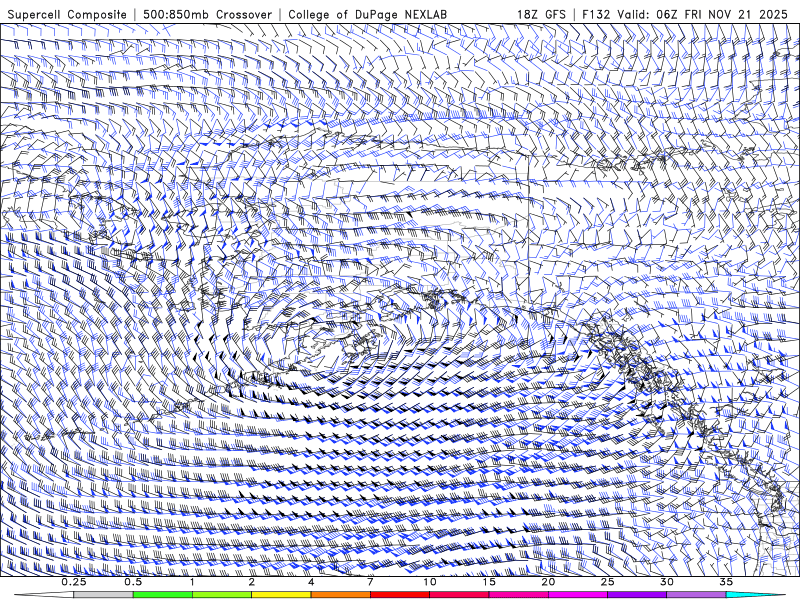Pick the hot pink swatch between 15 and 20
800x600 pixels.
point(518,595)
